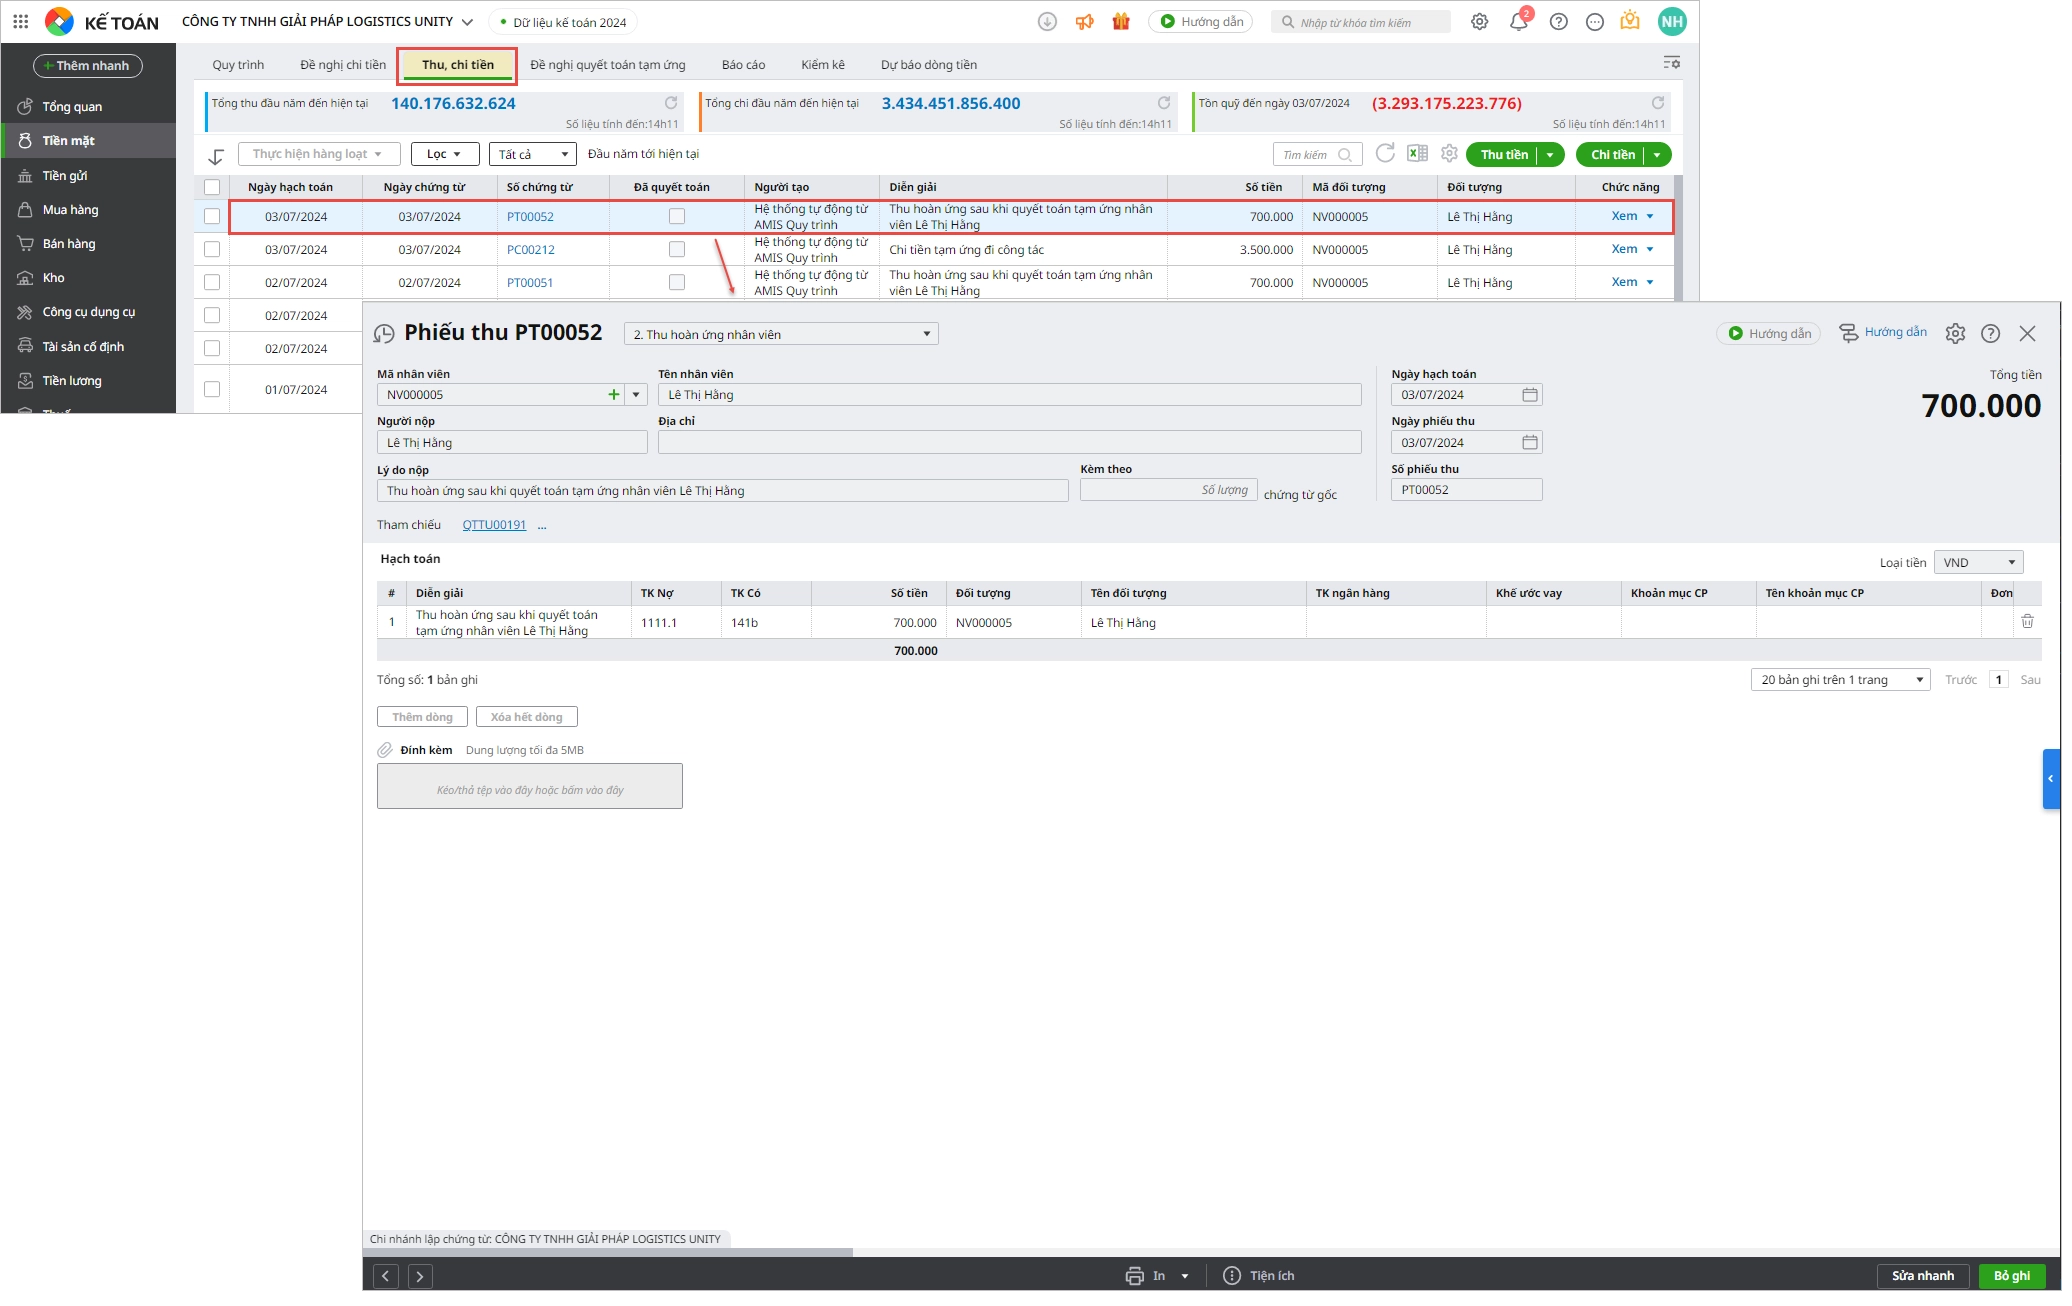Switch to Kiểm kê tab
2072x1306 pixels.
pyautogui.click(x=823, y=65)
